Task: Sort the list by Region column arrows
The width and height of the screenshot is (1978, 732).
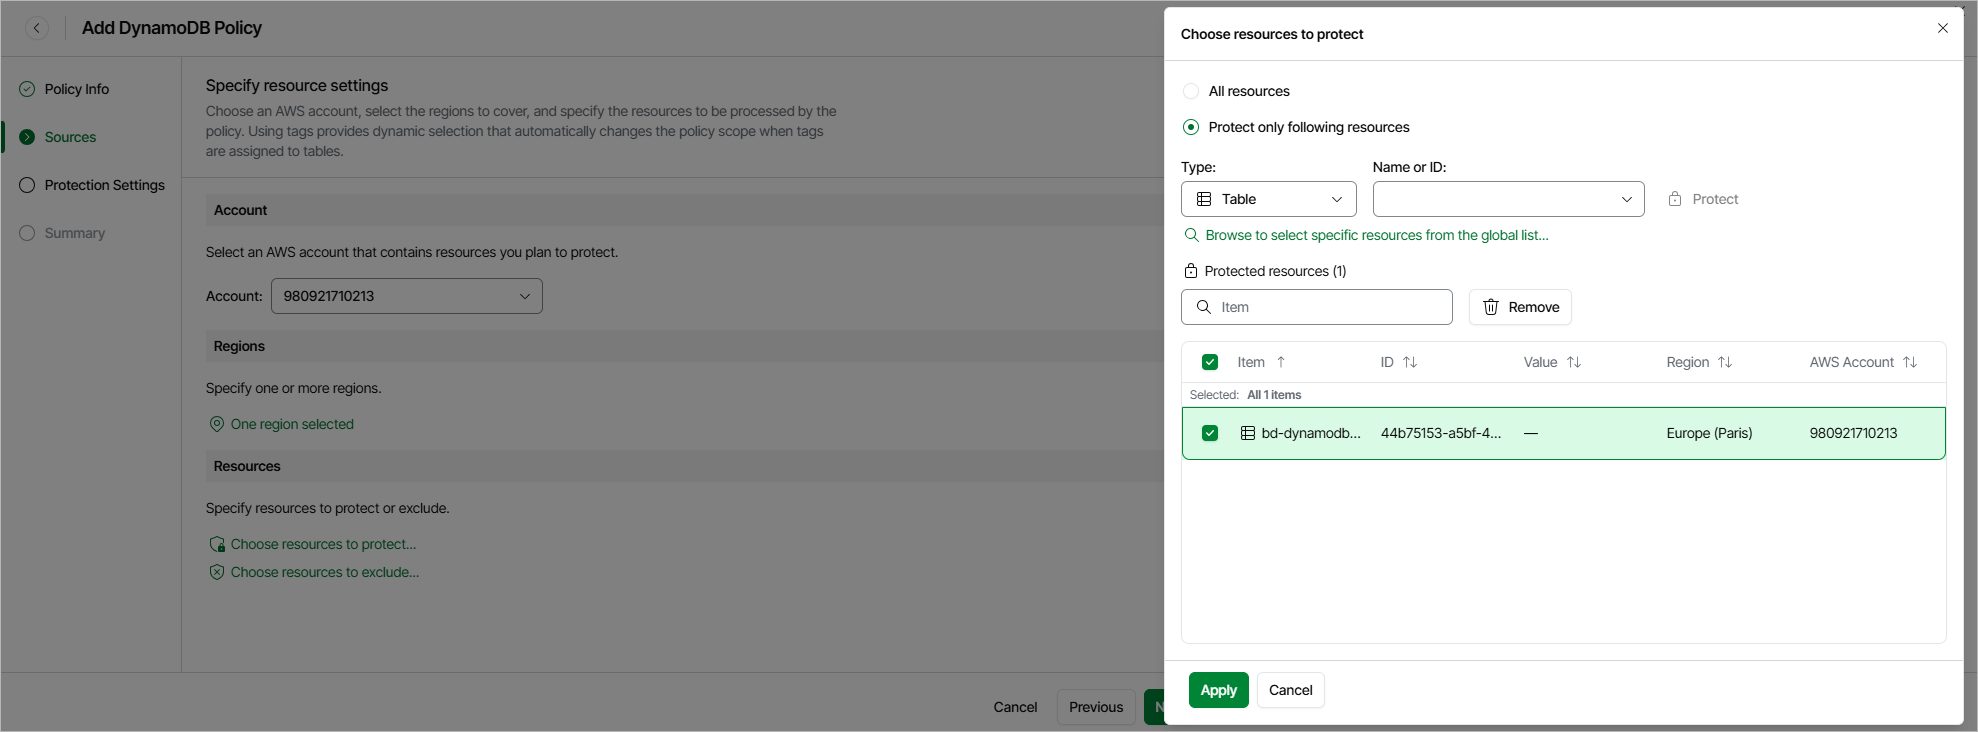Action: click(1725, 362)
